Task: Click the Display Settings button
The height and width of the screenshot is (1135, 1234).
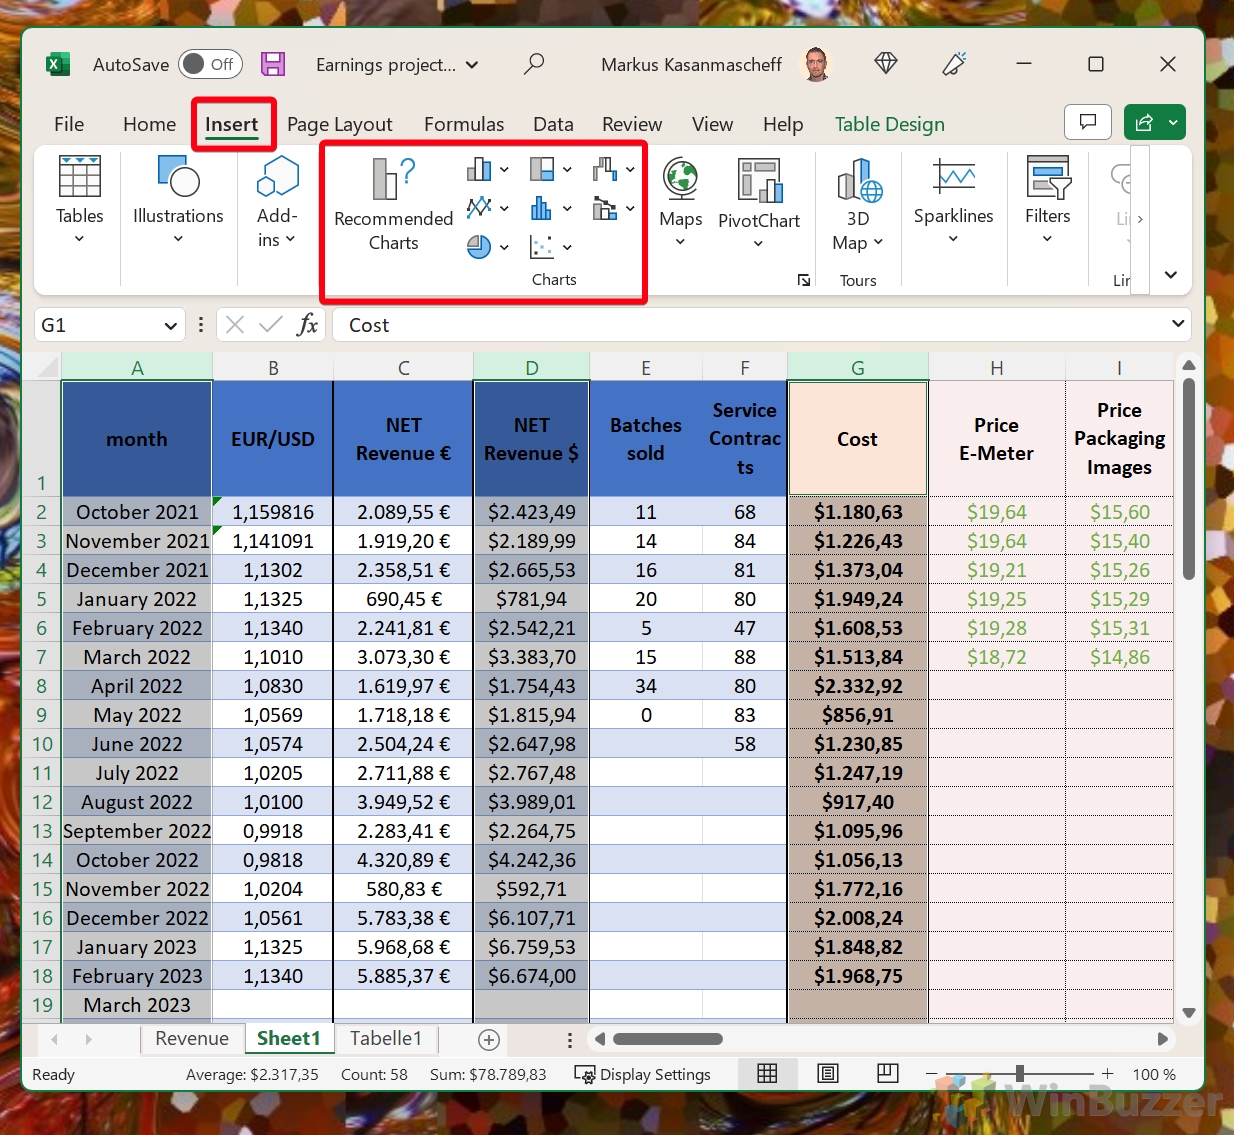Action: (x=643, y=1074)
